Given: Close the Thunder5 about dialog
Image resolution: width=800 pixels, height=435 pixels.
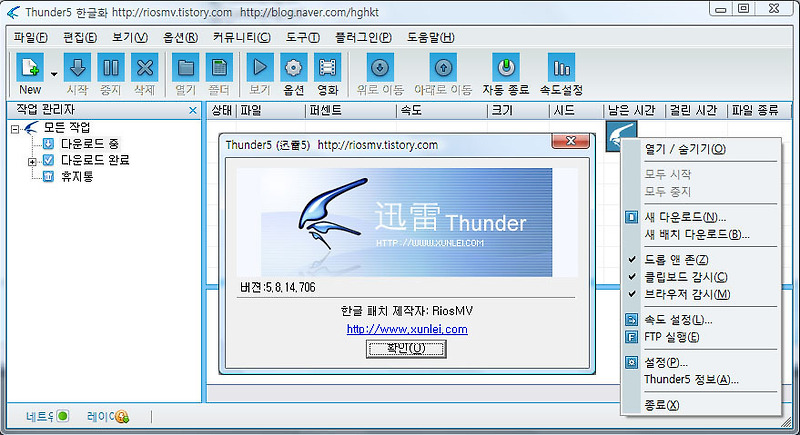Looking at the screenshot, I should tap(570, 141).
